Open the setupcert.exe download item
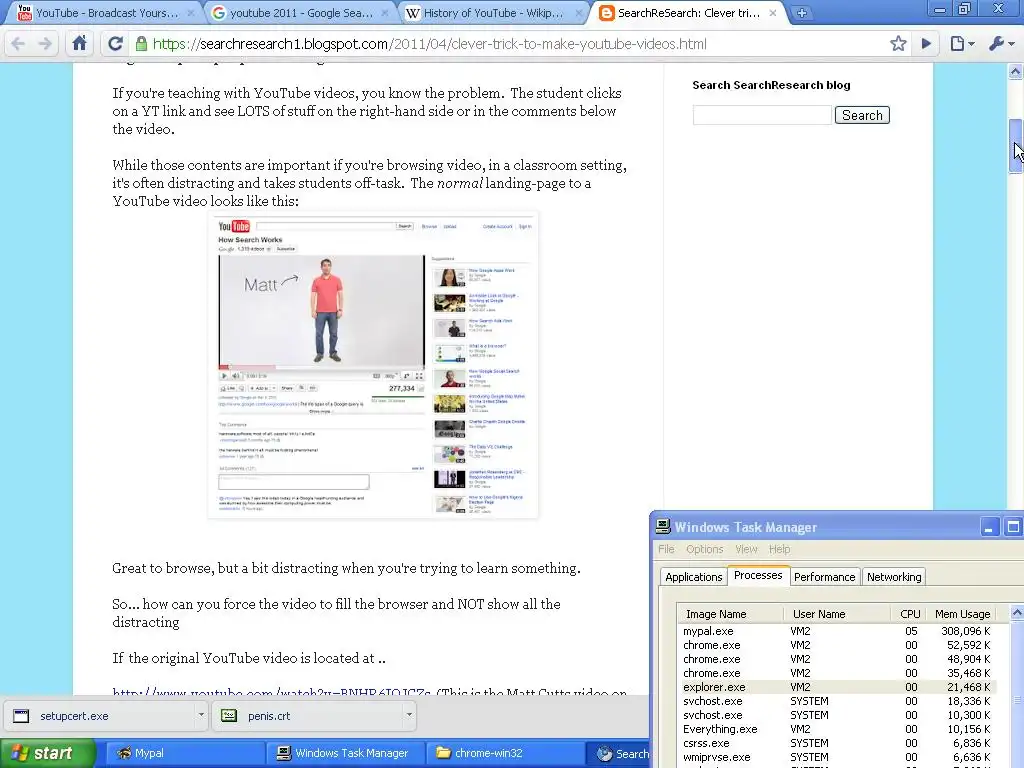Image resolution: width=1024 pixels, height=768 pixels. click(x=98, y=716)
